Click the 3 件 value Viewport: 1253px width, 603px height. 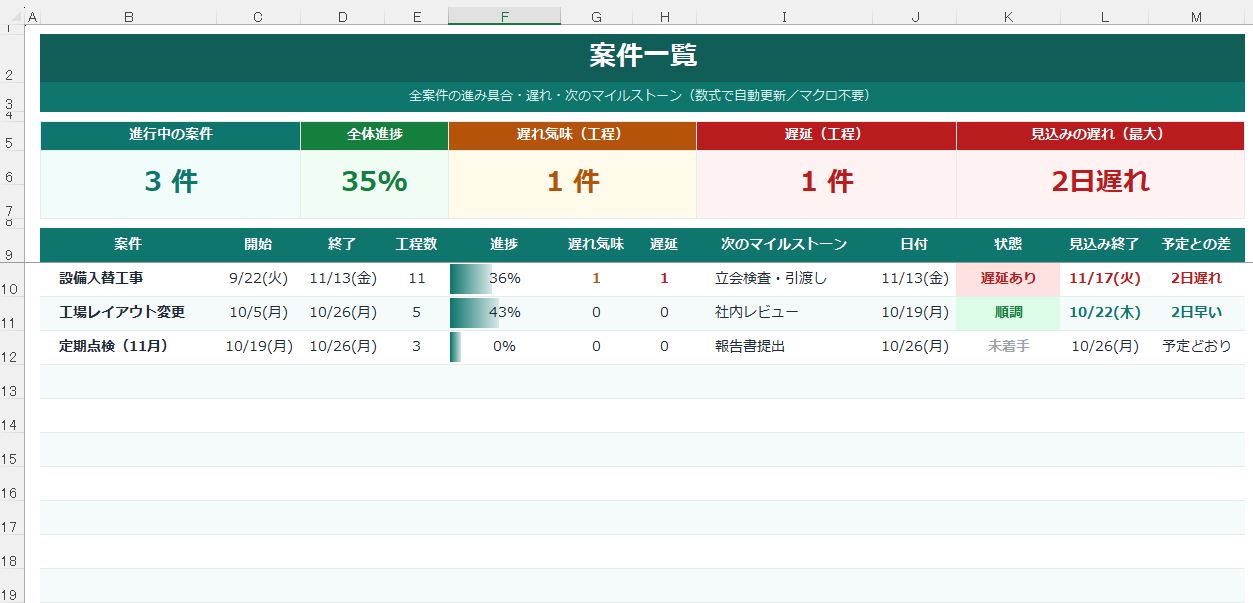(x=170, y=182)
